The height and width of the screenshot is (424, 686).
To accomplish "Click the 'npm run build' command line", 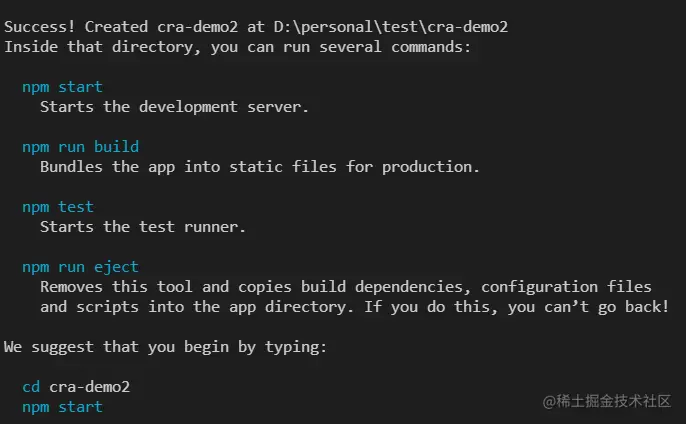I will pos(80,147).
